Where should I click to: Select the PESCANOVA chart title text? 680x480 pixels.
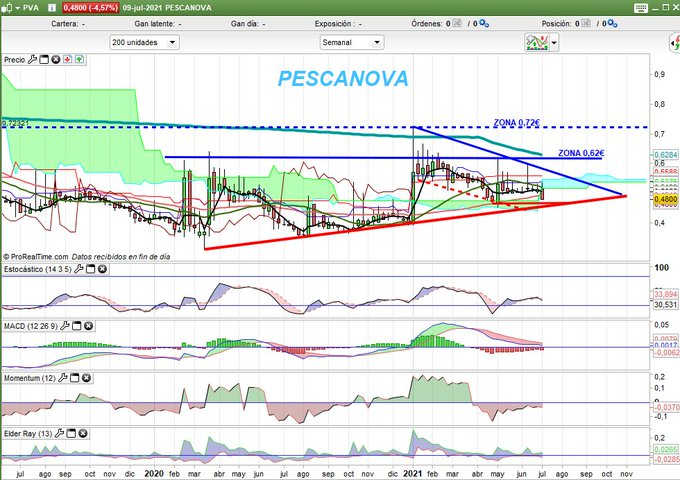pyautogui.click(x=343, y=78)
